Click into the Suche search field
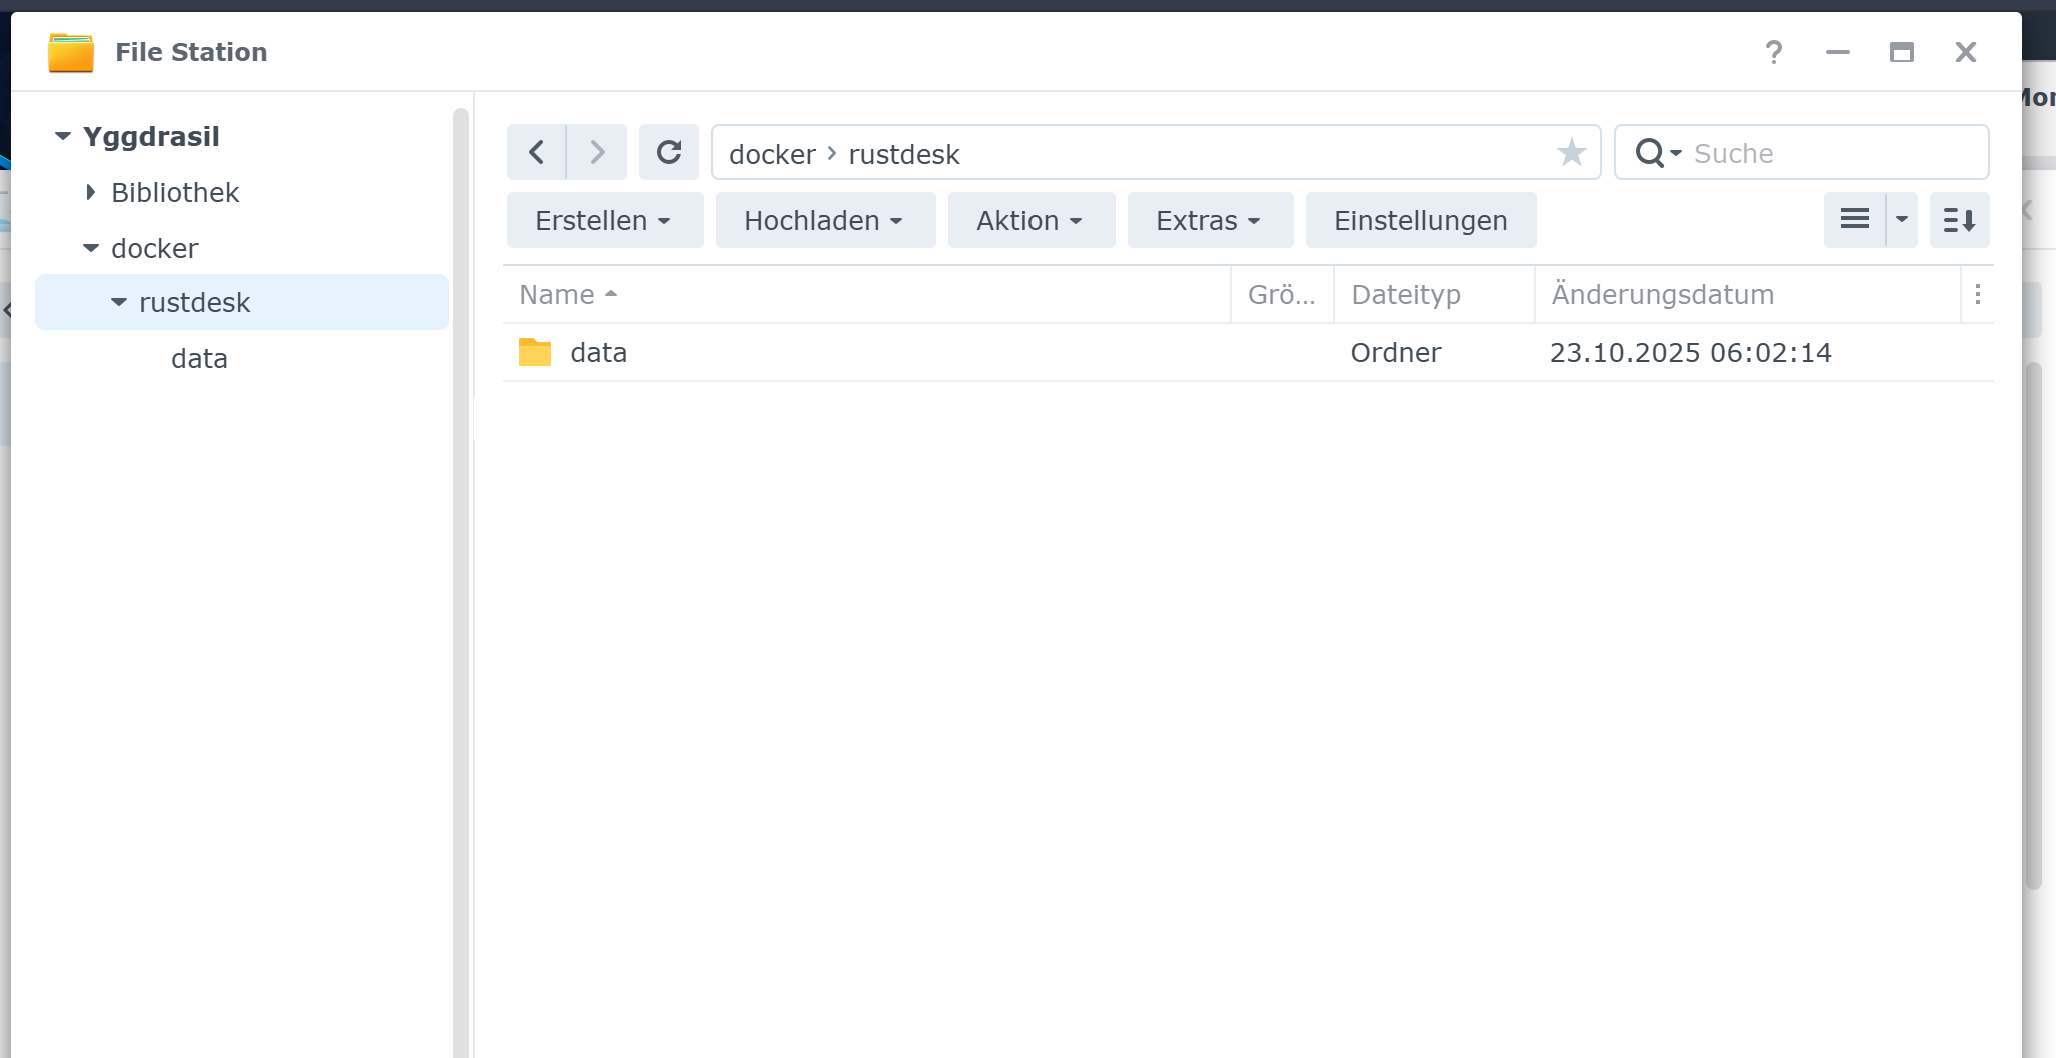Image resolution: width=2056 pixels, height=1058 pixels. [x=1830, y=153]
